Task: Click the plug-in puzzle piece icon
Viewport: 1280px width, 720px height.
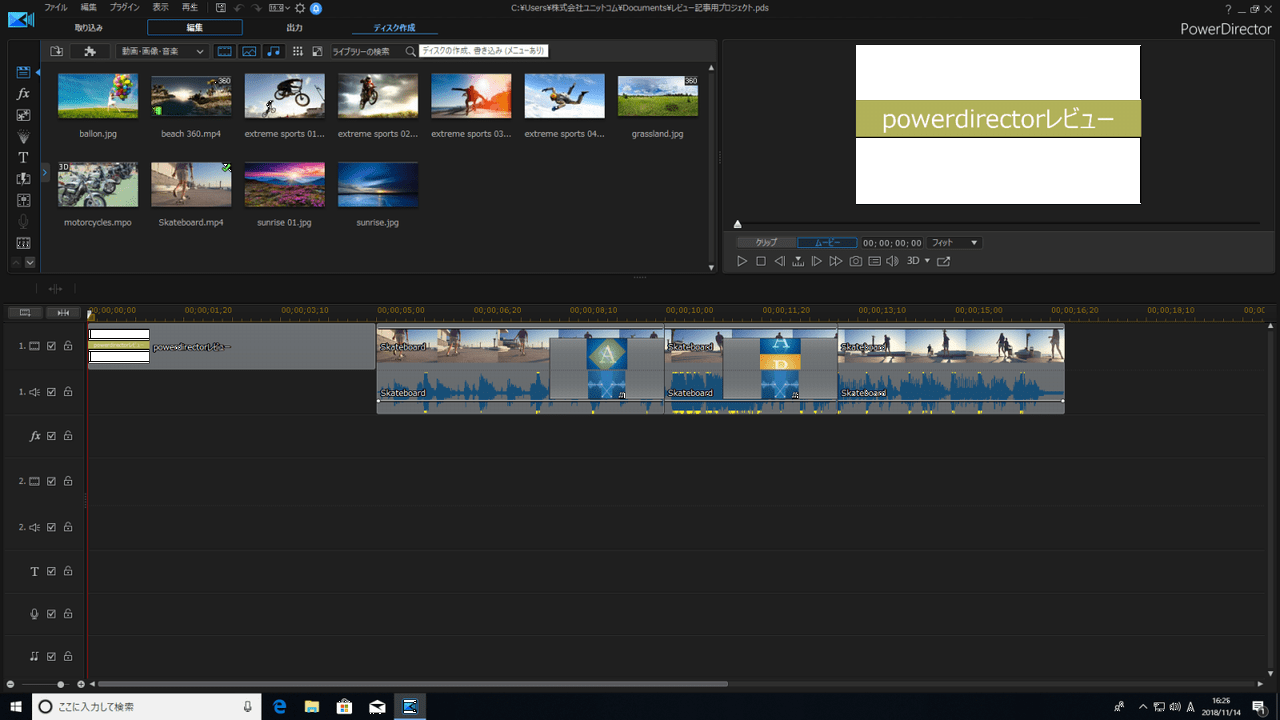Action: 90,51
